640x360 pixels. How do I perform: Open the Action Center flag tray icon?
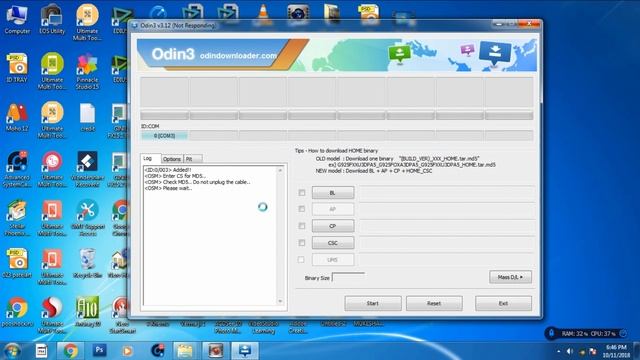pos(593,351)
